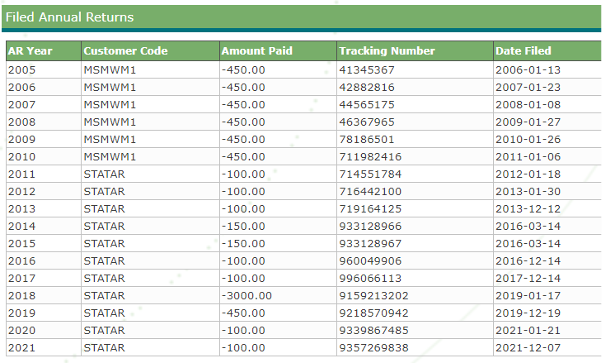Image resolution: width=602 pixels, height=364 pixels.
Task: Click the 2019 row -450.00 amount
Action: [243, 313]
